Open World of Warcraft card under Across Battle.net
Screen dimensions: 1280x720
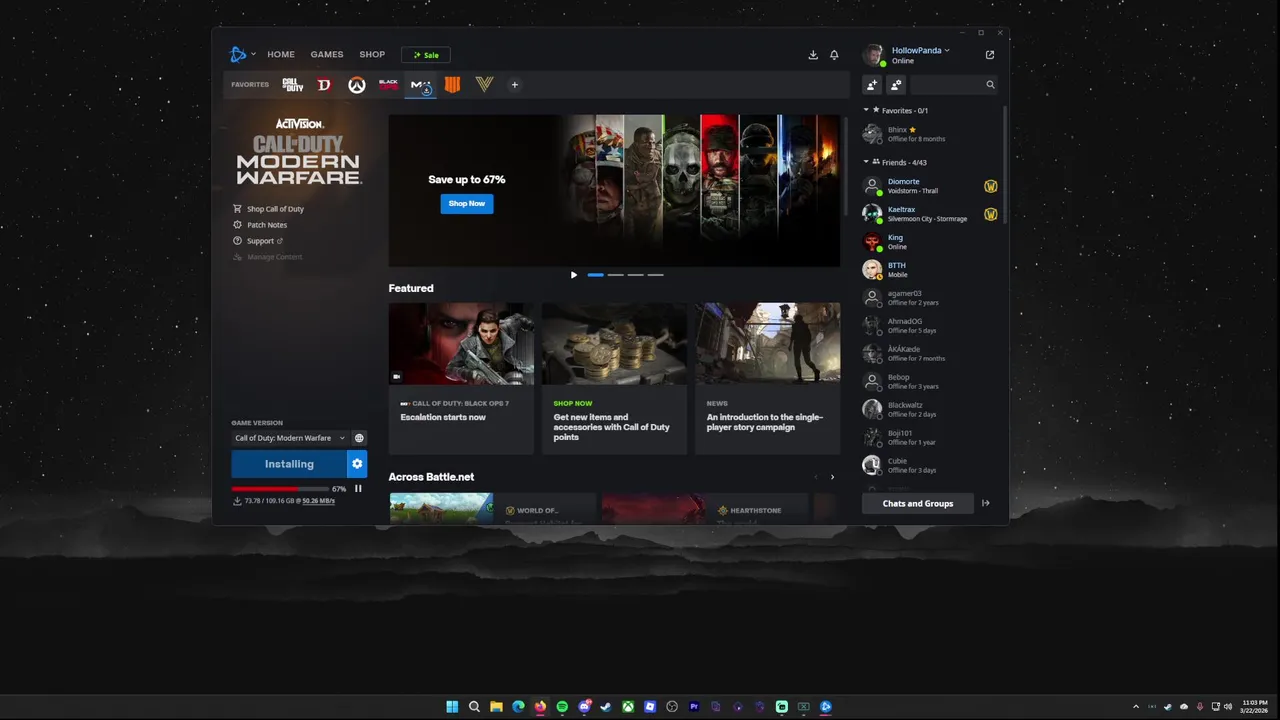493,509
